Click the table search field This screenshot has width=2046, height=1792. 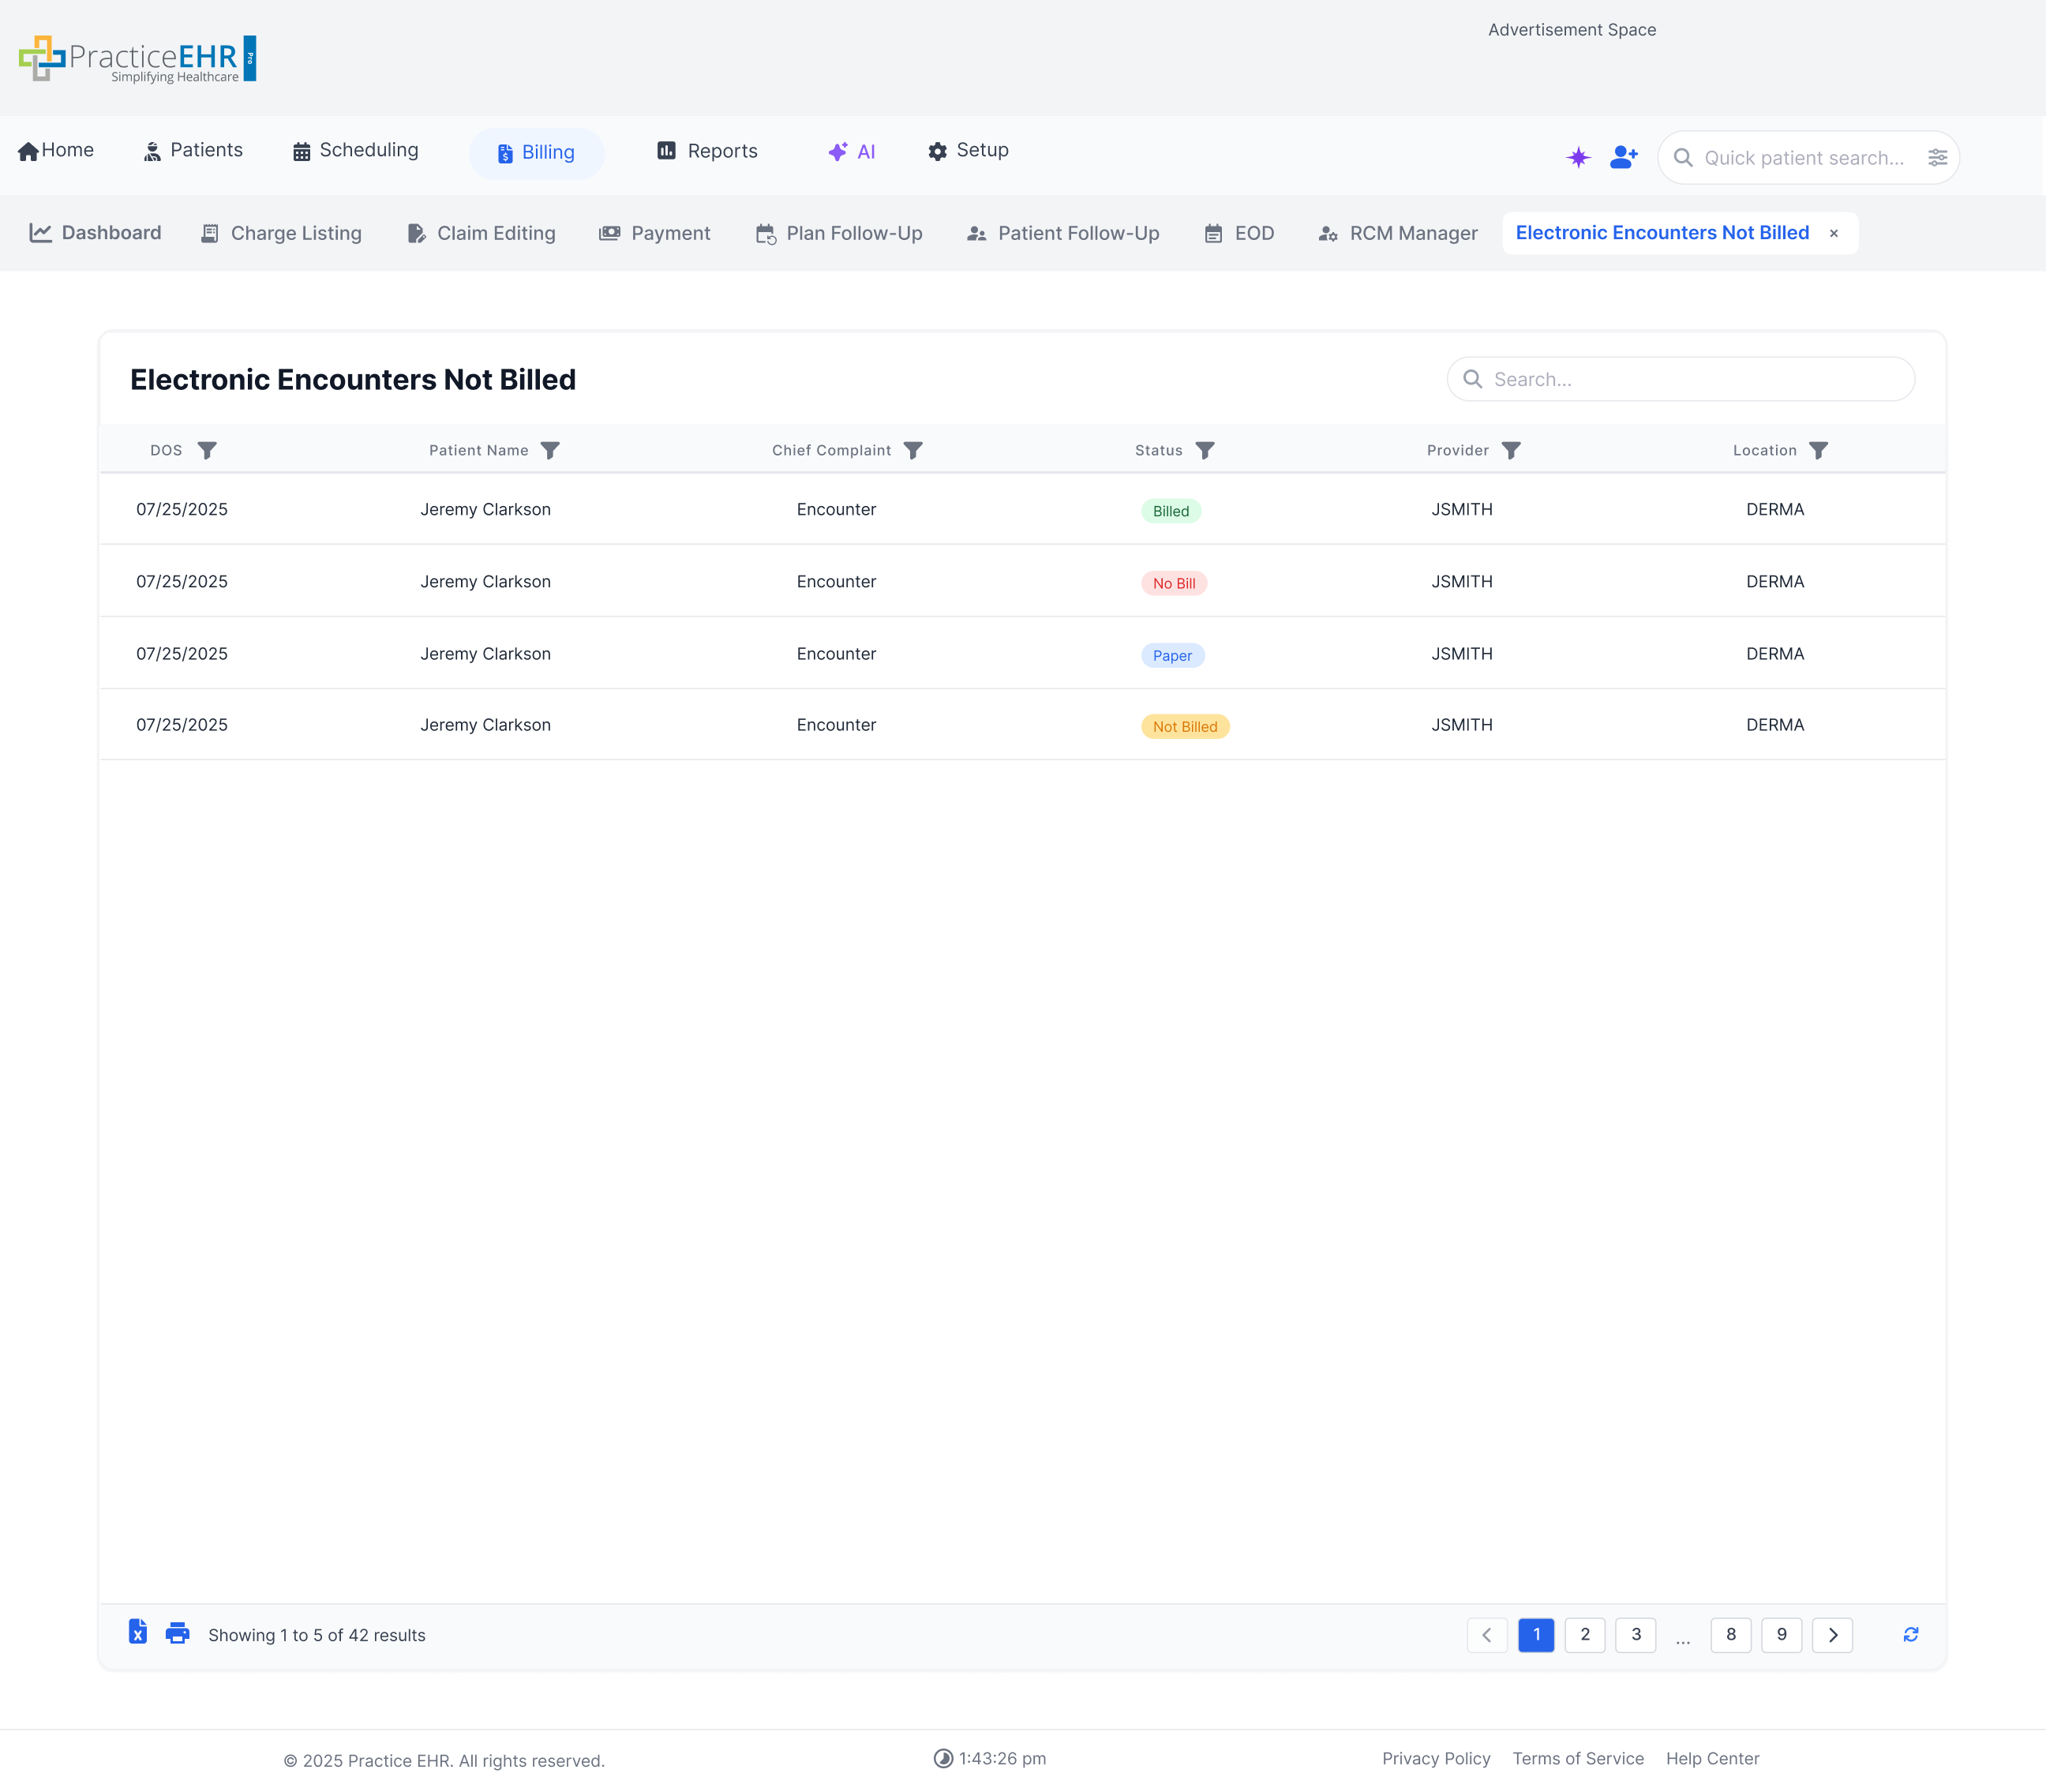(1680, 379)
